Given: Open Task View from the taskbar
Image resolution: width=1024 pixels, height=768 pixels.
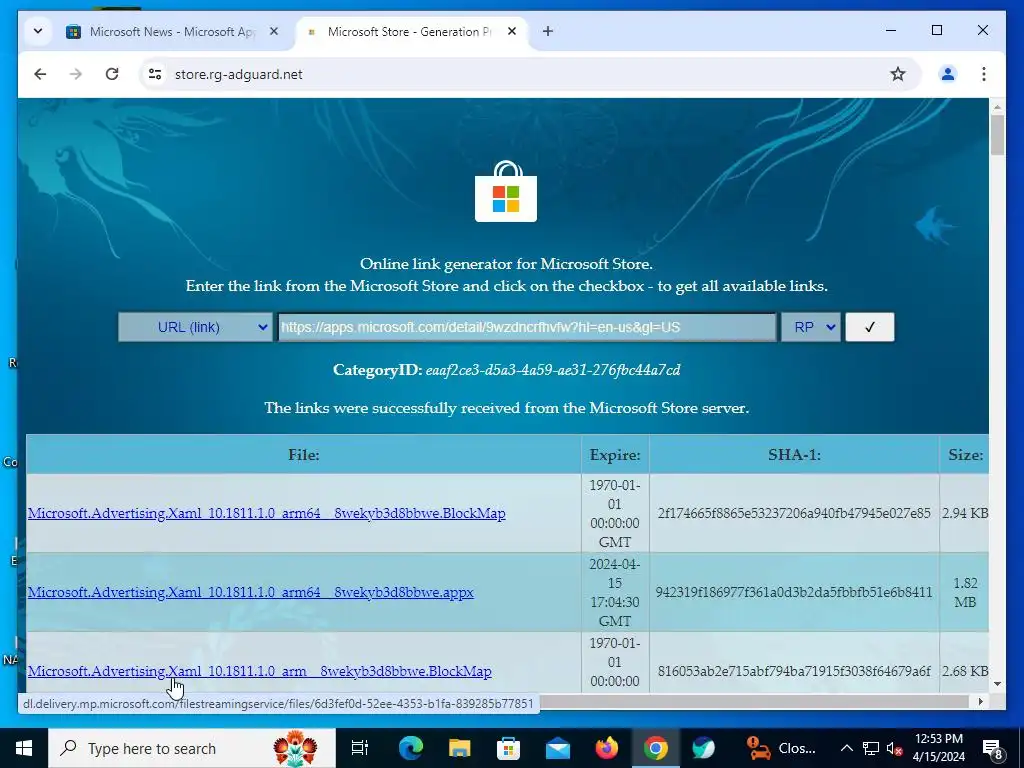Looking at the screenshot, I should pyautogui.click(x=360, y=748).
